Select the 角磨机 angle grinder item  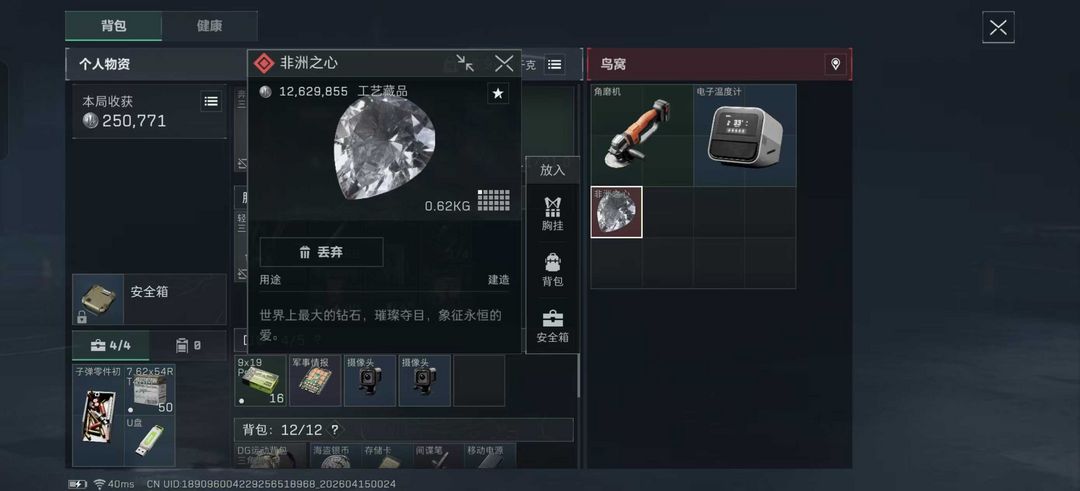pyautogui.click(x=642, y=135)
